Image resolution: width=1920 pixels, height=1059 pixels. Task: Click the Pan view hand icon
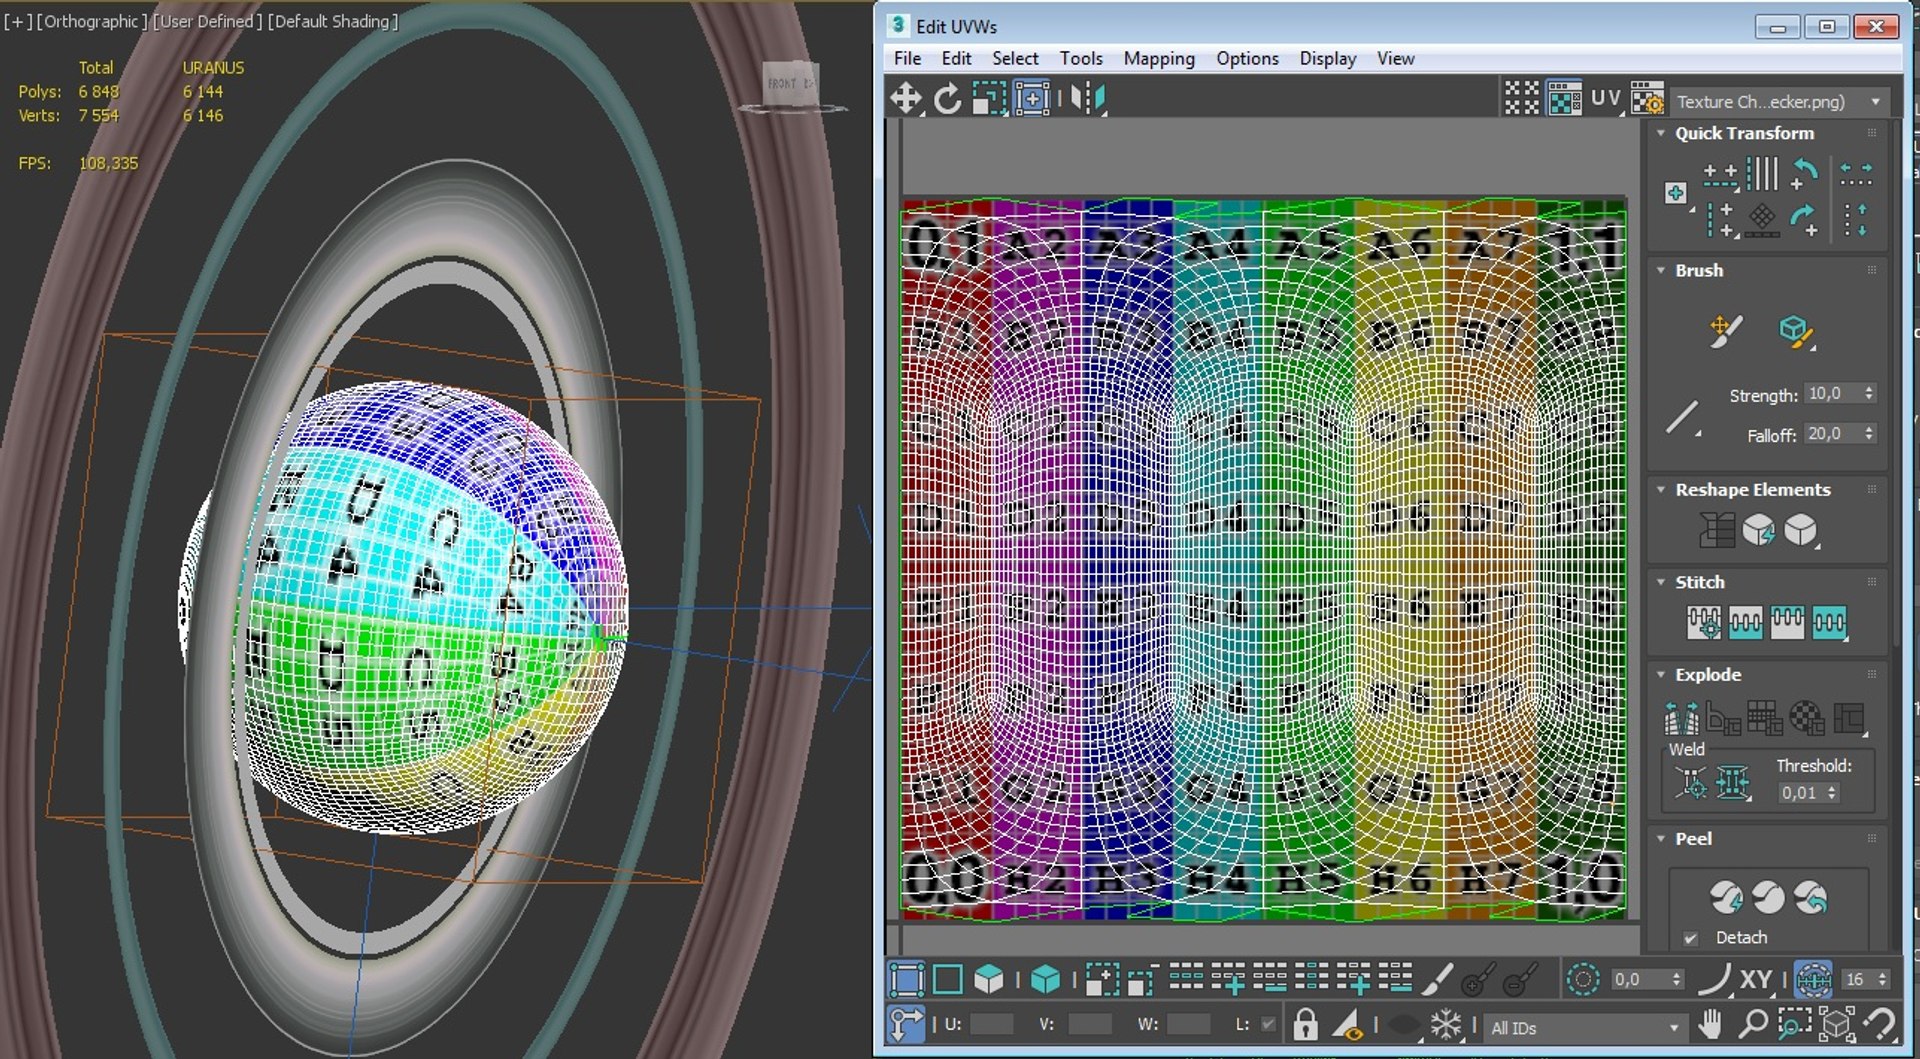[1710, 1025]
